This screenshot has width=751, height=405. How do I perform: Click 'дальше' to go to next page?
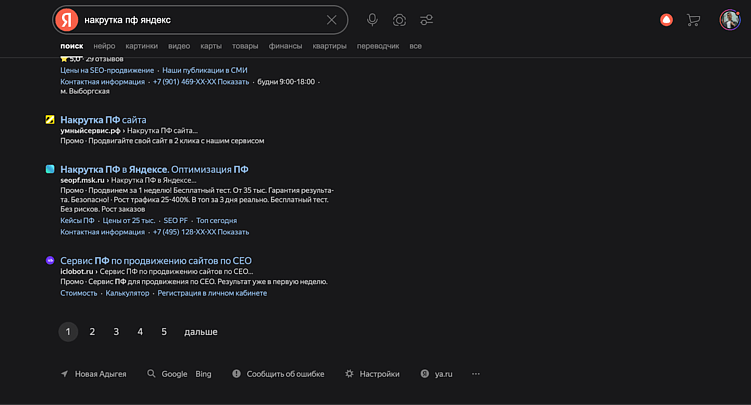point(200,331)
